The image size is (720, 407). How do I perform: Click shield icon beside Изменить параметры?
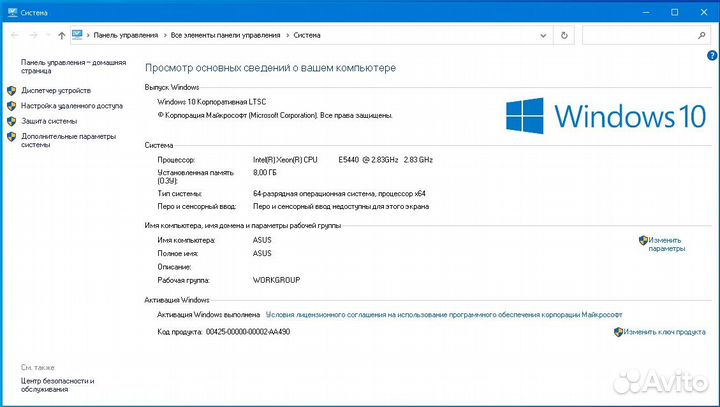643,240
